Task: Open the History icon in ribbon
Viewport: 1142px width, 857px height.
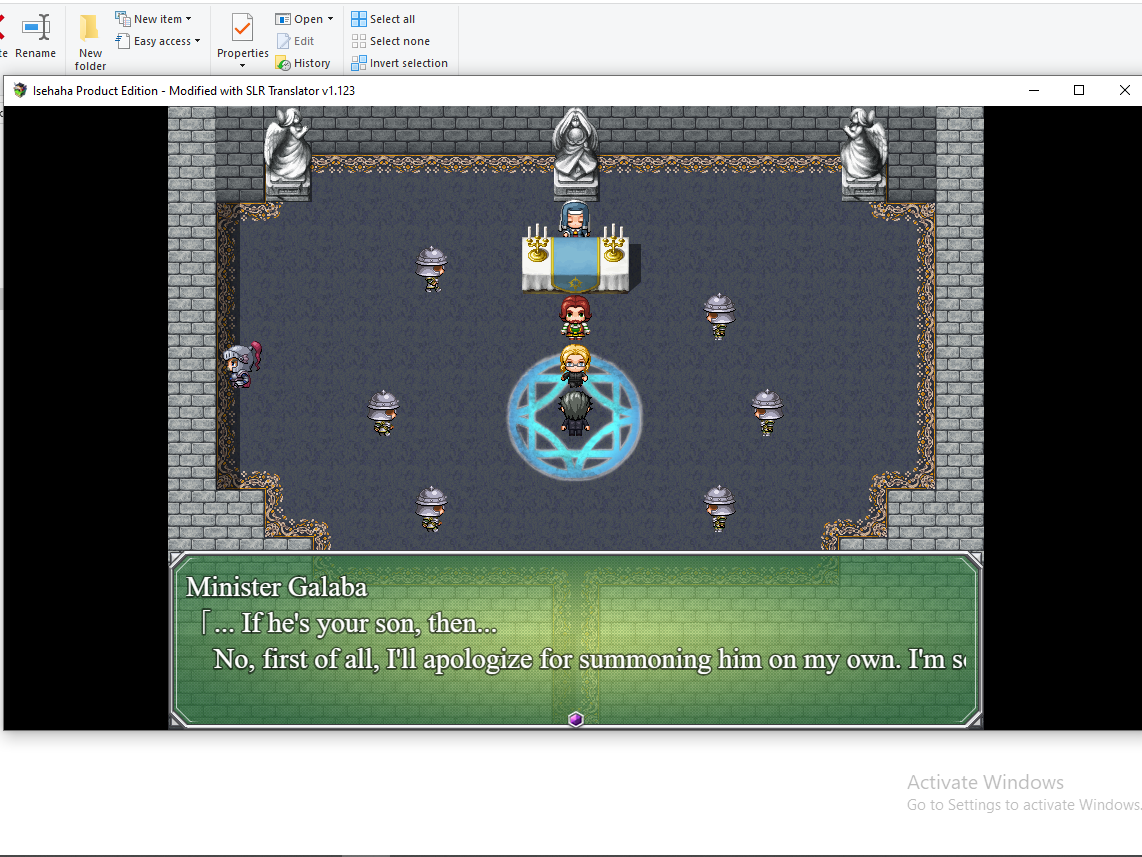Action: click(x=283, y=63)
